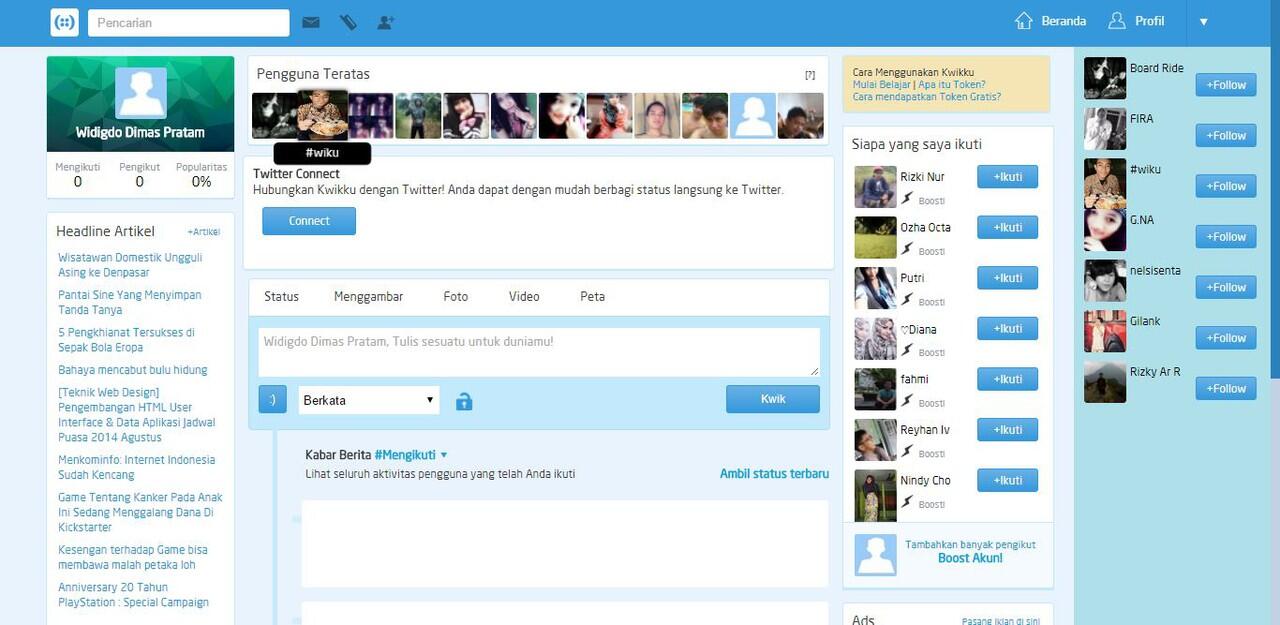1280x625 pixels.
Task: Click Pasang Iklan di sini link
Action: [1000, 621]
